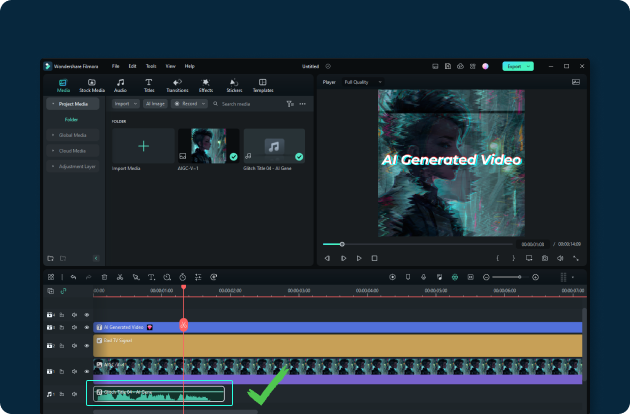Open the Record dropdown
Viewport: 630px width, 414px height.
[x=189, y=104]
